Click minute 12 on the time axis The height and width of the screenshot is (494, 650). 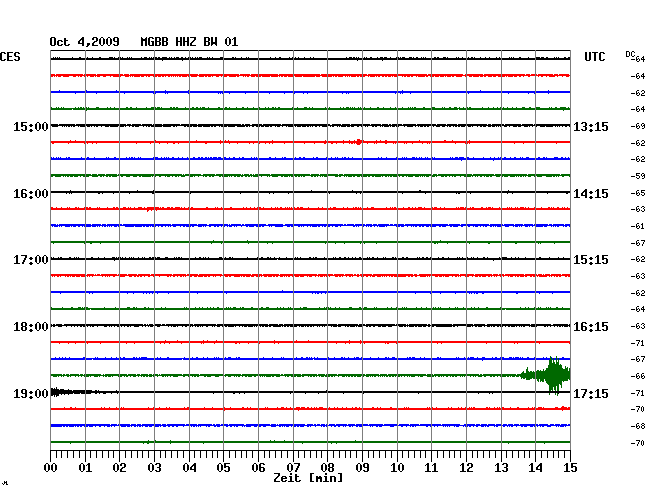pos(466,468)
